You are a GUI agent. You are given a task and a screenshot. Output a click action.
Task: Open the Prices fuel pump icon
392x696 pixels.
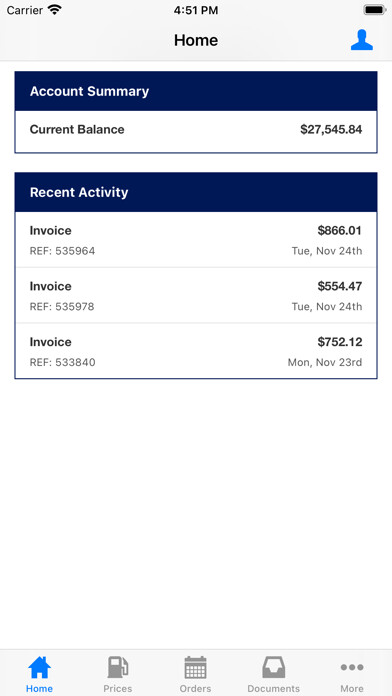(x=118, y=667)
